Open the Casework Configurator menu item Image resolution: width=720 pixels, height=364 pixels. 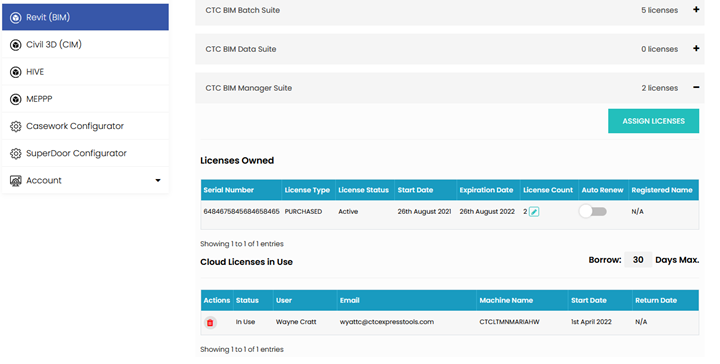pos(85,126)
